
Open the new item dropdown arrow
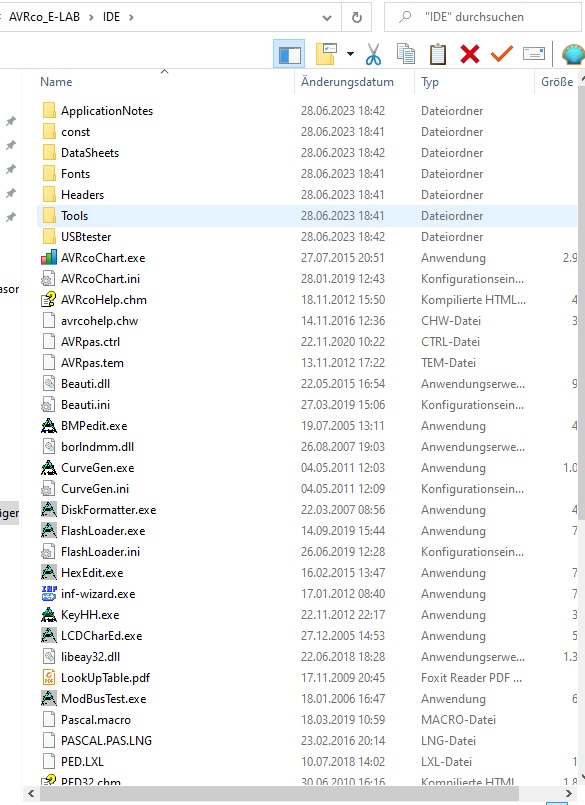pyautogui.click(x=350, y=54)
